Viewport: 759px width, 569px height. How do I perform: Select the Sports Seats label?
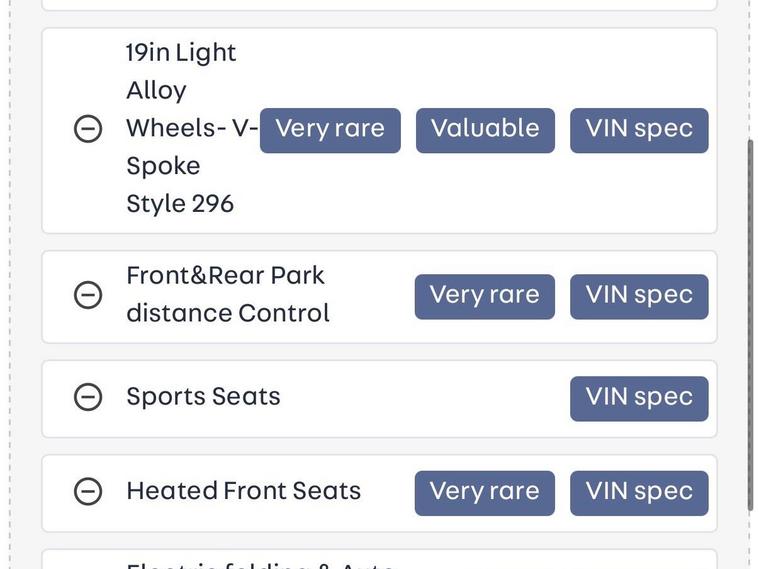click(x=203, y=397)
